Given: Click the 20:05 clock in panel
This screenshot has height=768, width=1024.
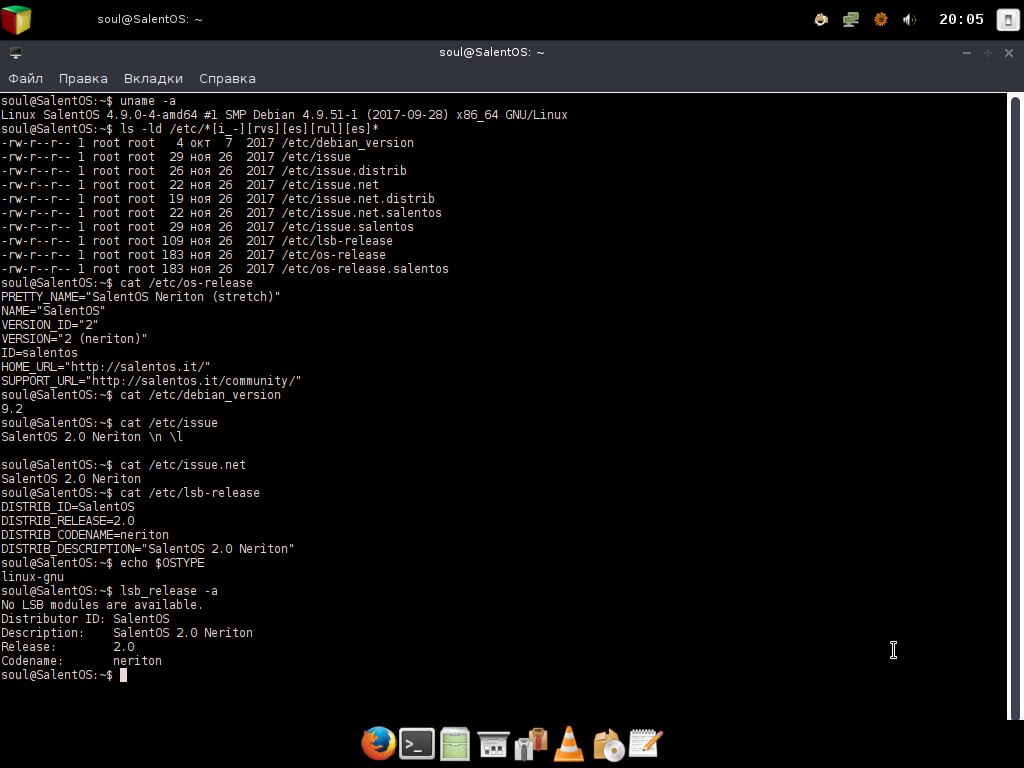Looking at the screenshot, I should tap(961, 20).
